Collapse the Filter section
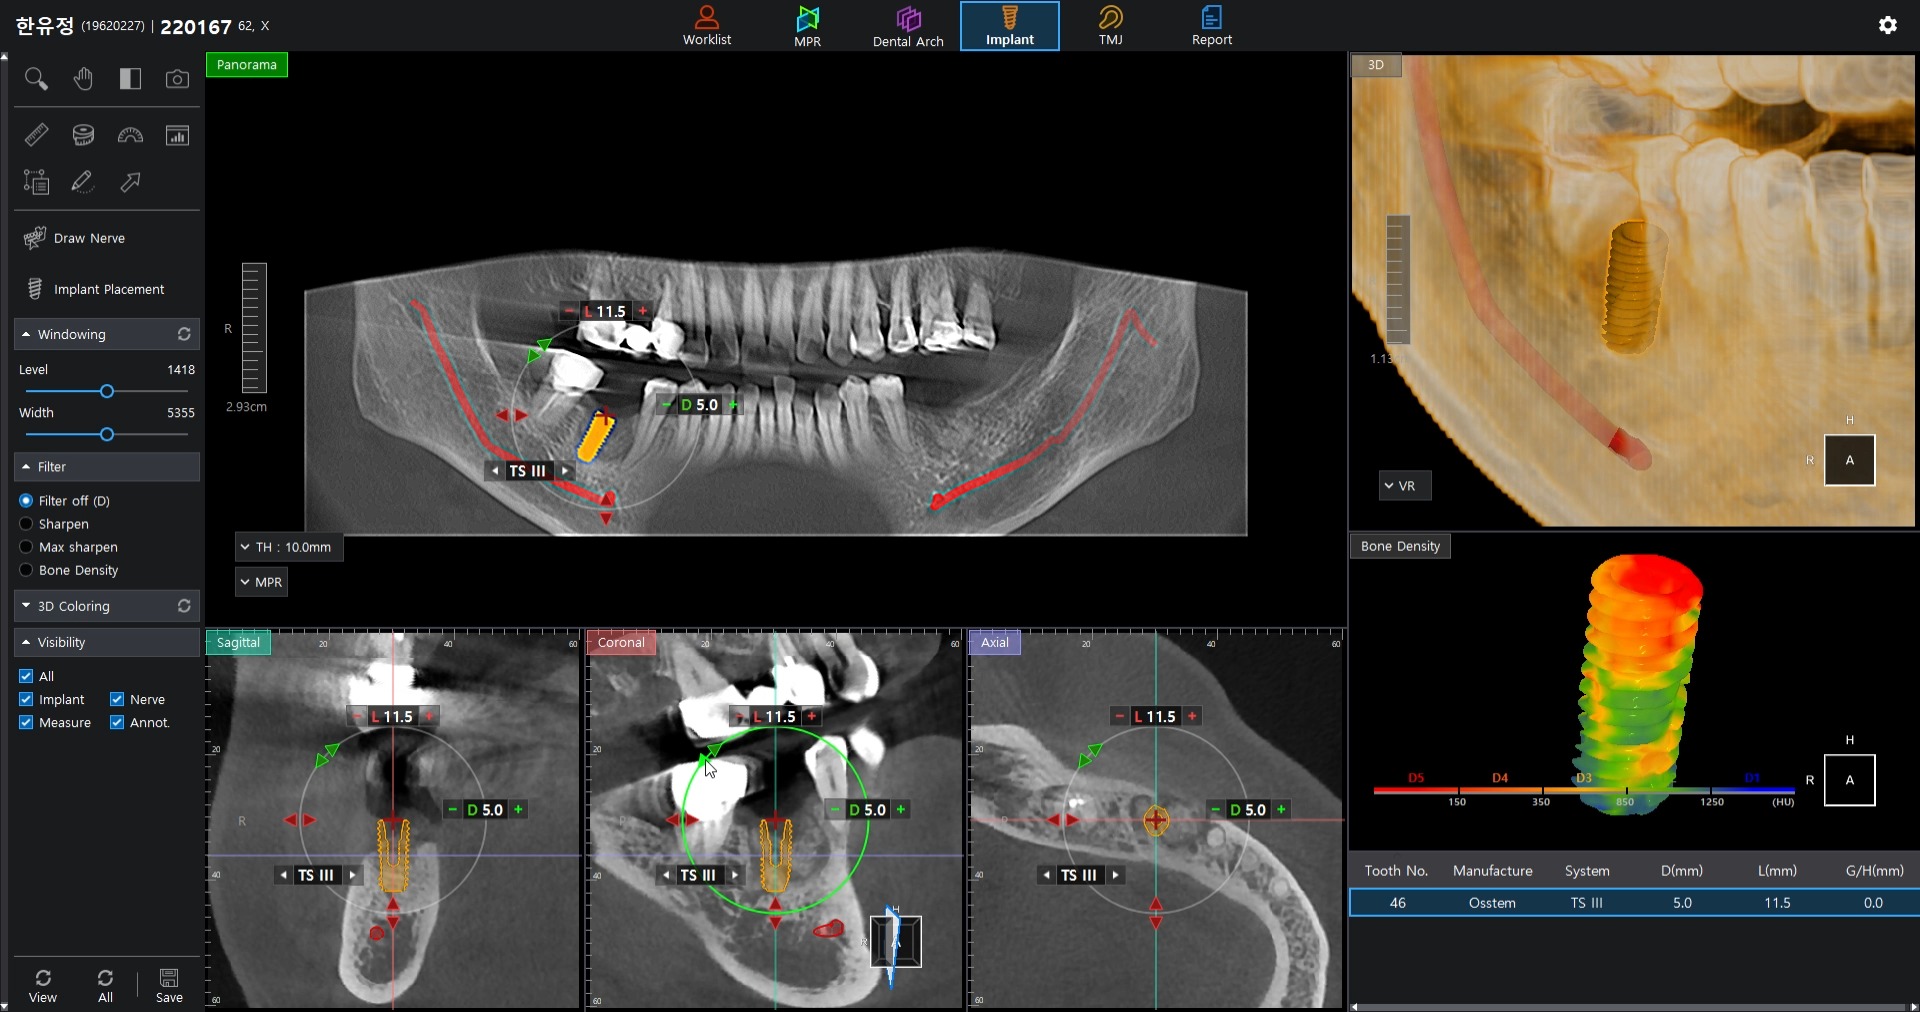1920x1012 pixels. coord(107,467)
